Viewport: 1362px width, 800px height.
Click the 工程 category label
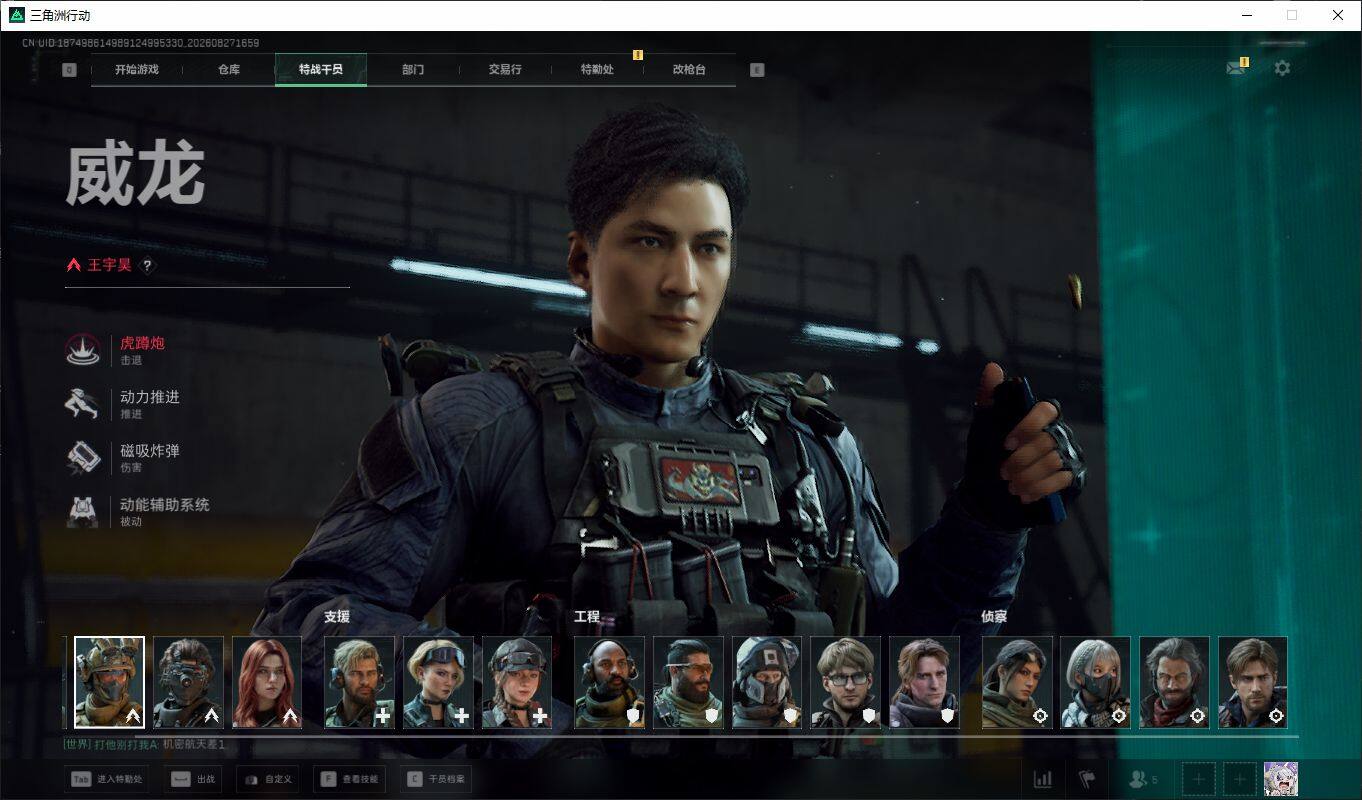(x=587, y=617)
